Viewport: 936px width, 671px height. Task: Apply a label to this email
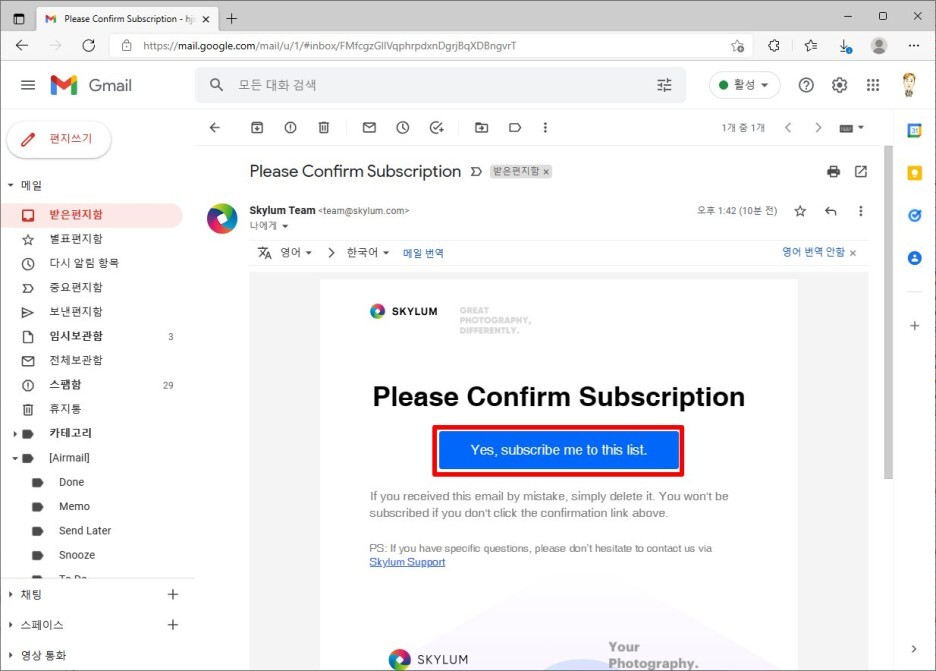click(515, 127)
